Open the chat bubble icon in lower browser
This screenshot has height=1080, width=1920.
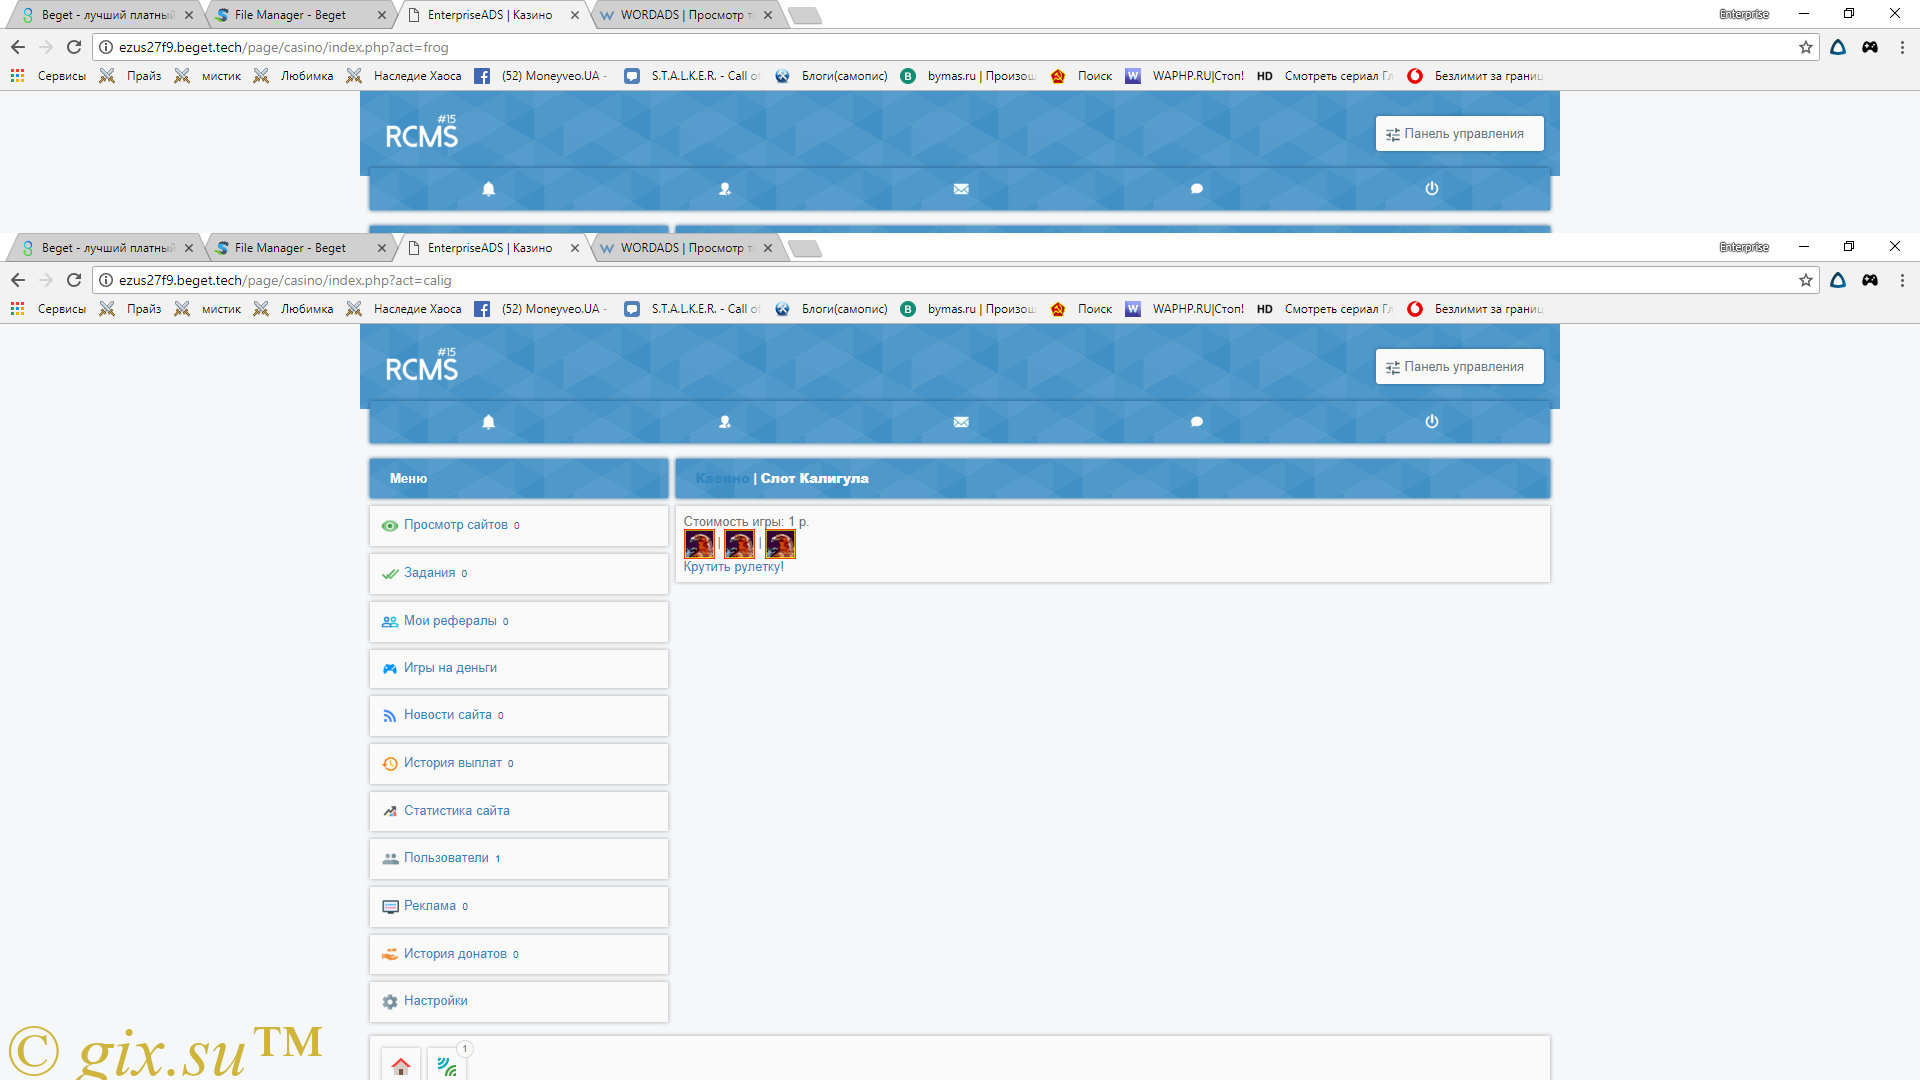(1197, 422)
